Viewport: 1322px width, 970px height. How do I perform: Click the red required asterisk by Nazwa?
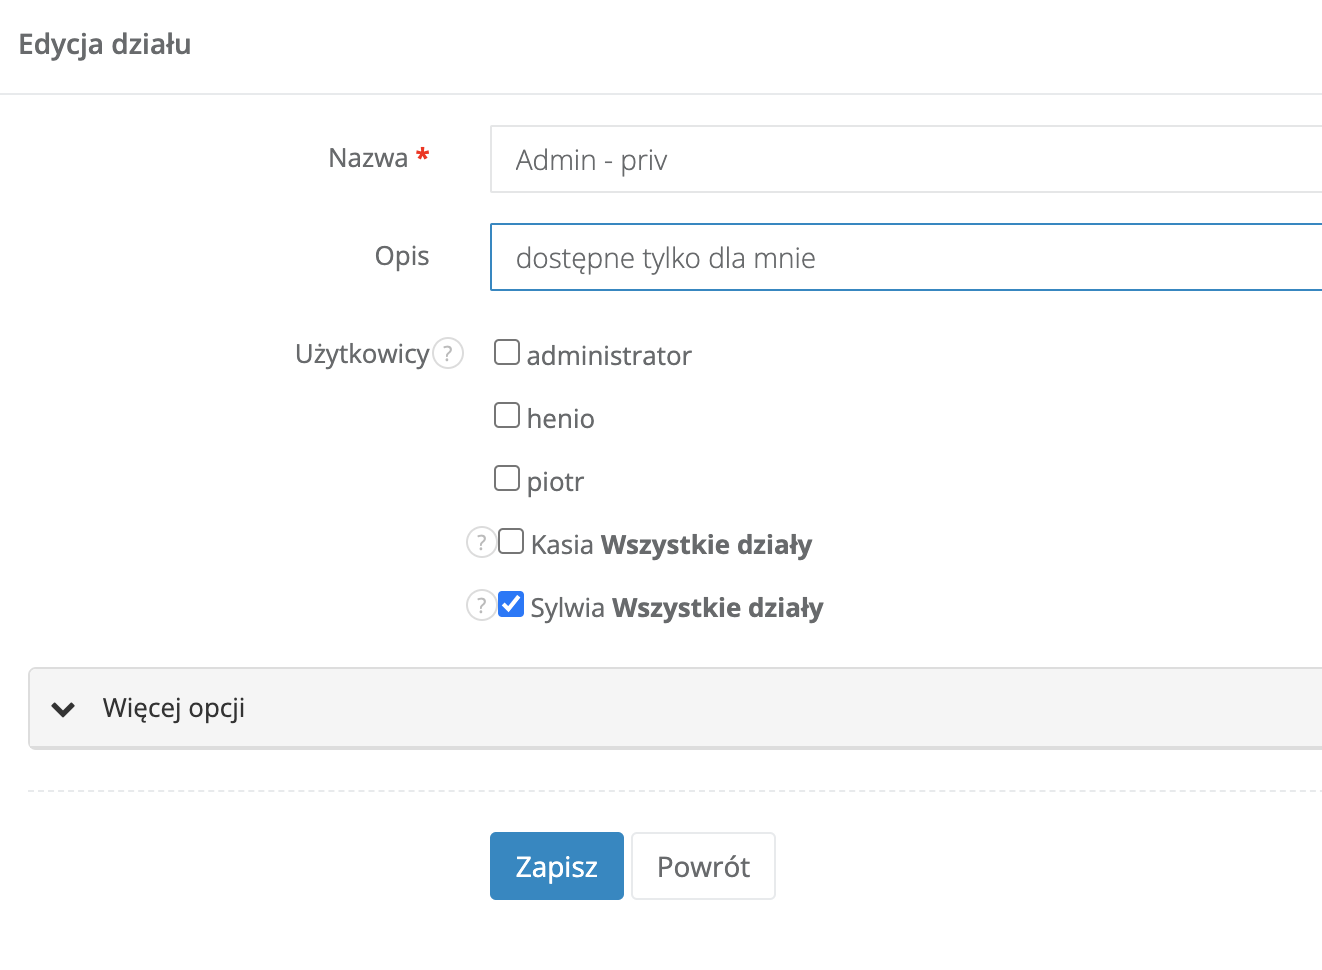[423, 156]
